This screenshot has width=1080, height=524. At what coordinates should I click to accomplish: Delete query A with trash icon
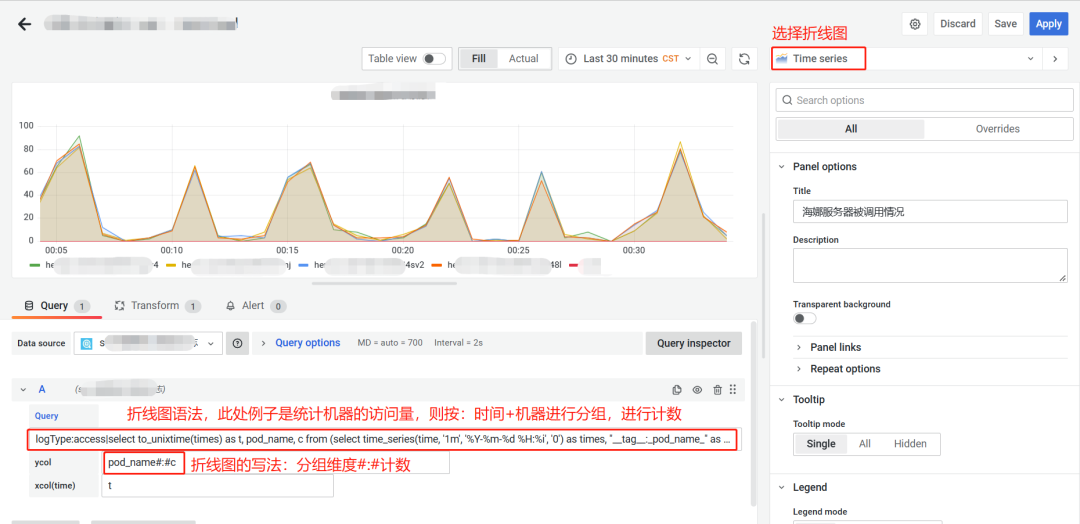[717, 390]
